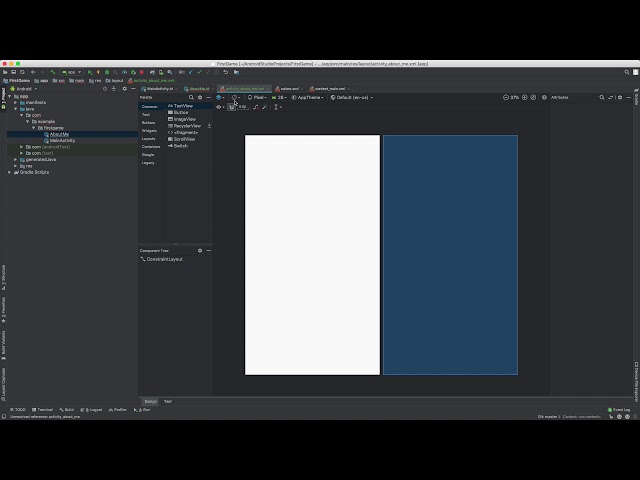Expand the manifests folder
This screenshot has height=480, width=640.
(x=16, y=102)
